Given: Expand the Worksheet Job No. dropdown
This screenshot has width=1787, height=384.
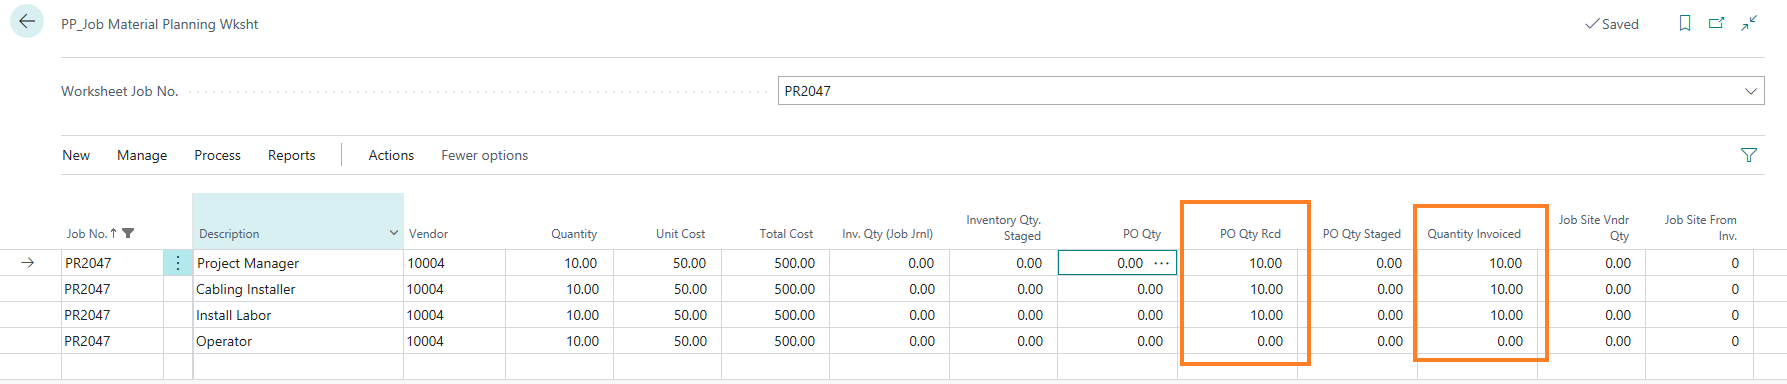Looking at the screenshot, I should pos(1751,91).
